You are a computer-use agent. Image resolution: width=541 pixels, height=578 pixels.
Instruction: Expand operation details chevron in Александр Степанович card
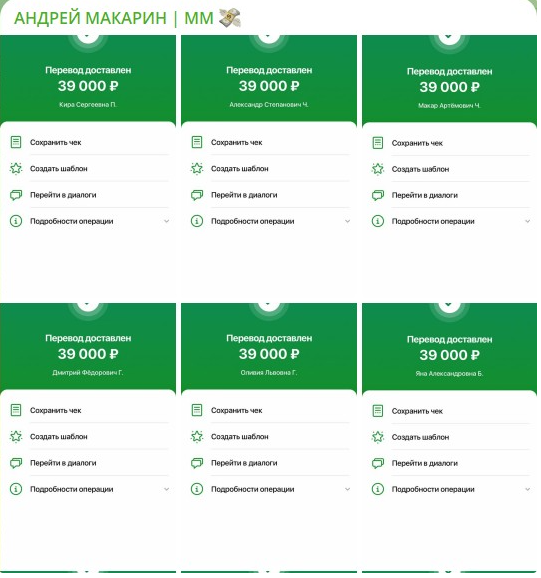[348, 221]
